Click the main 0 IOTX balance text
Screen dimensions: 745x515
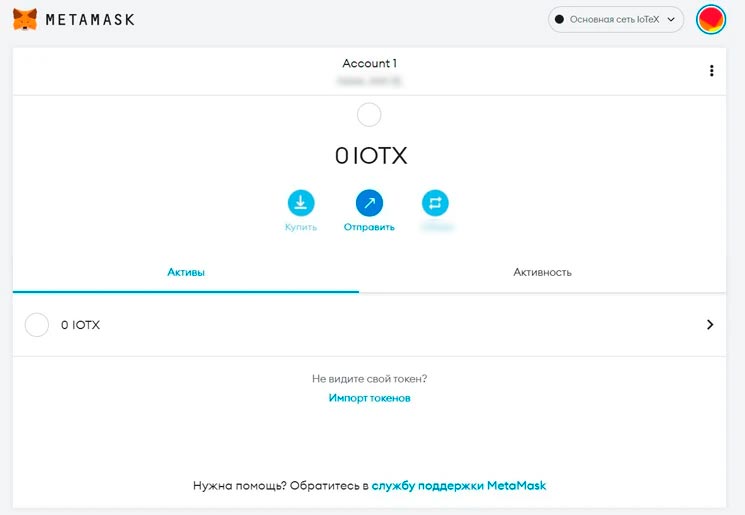click(370, 155)
